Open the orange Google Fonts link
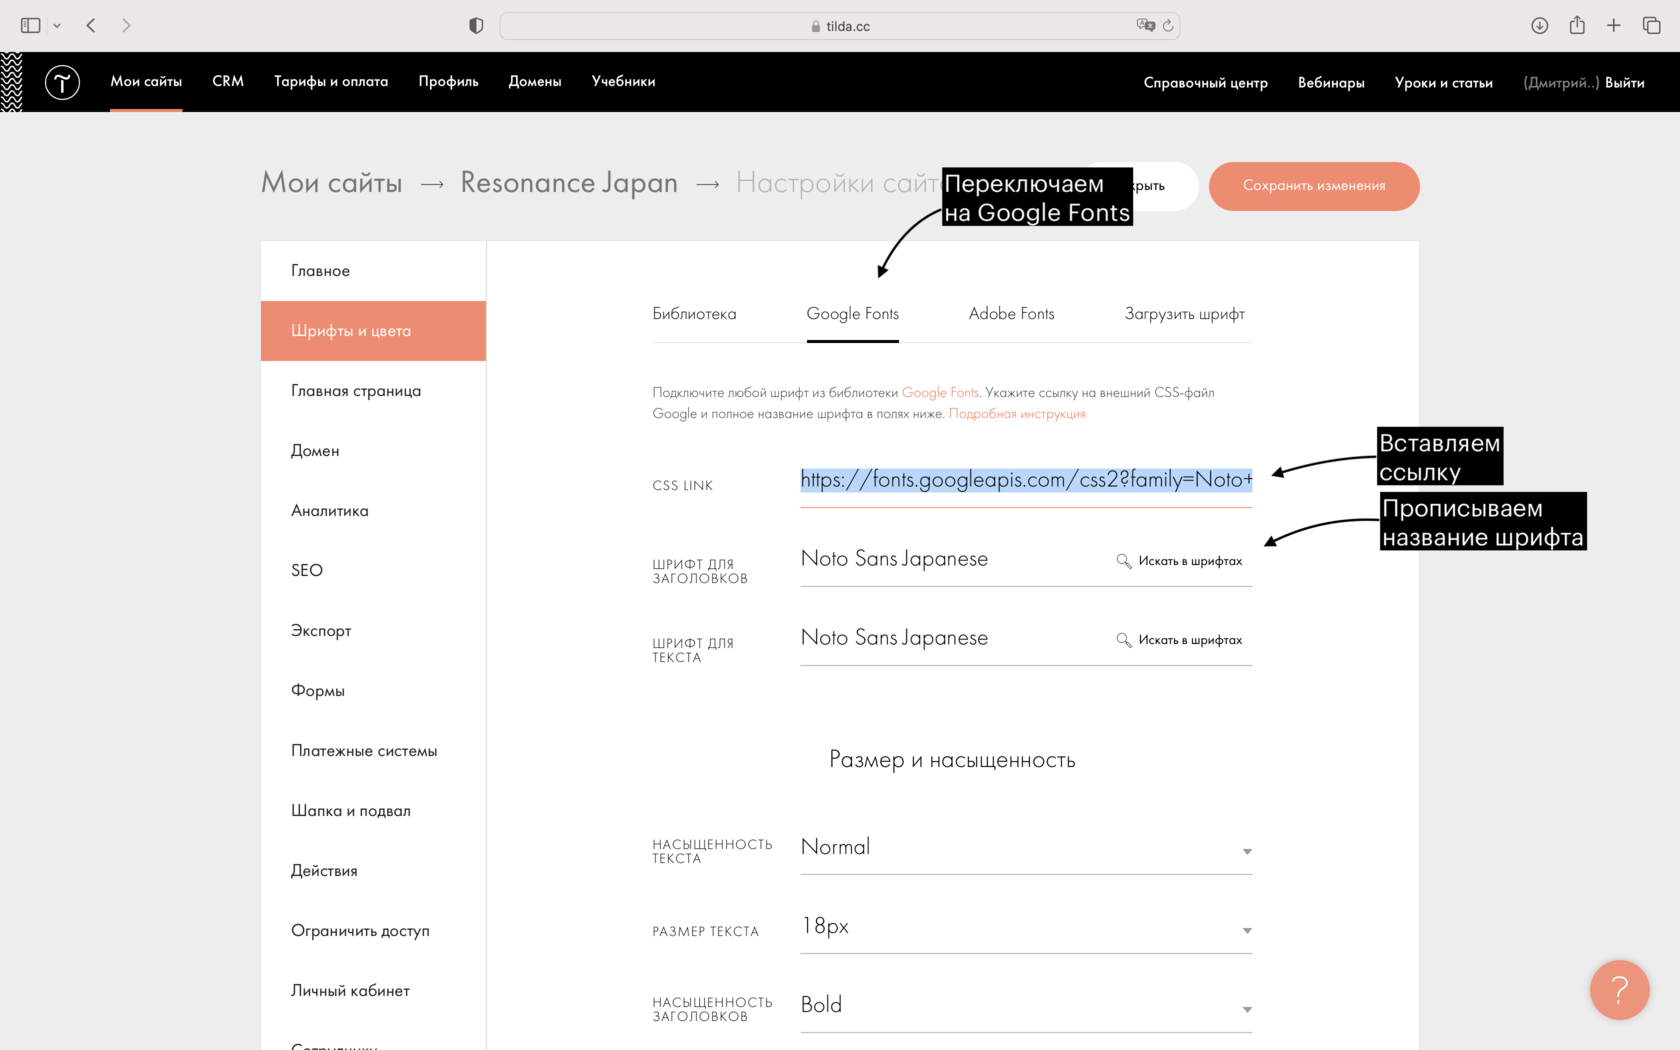 pyautogui.click(x=940, y=393)
